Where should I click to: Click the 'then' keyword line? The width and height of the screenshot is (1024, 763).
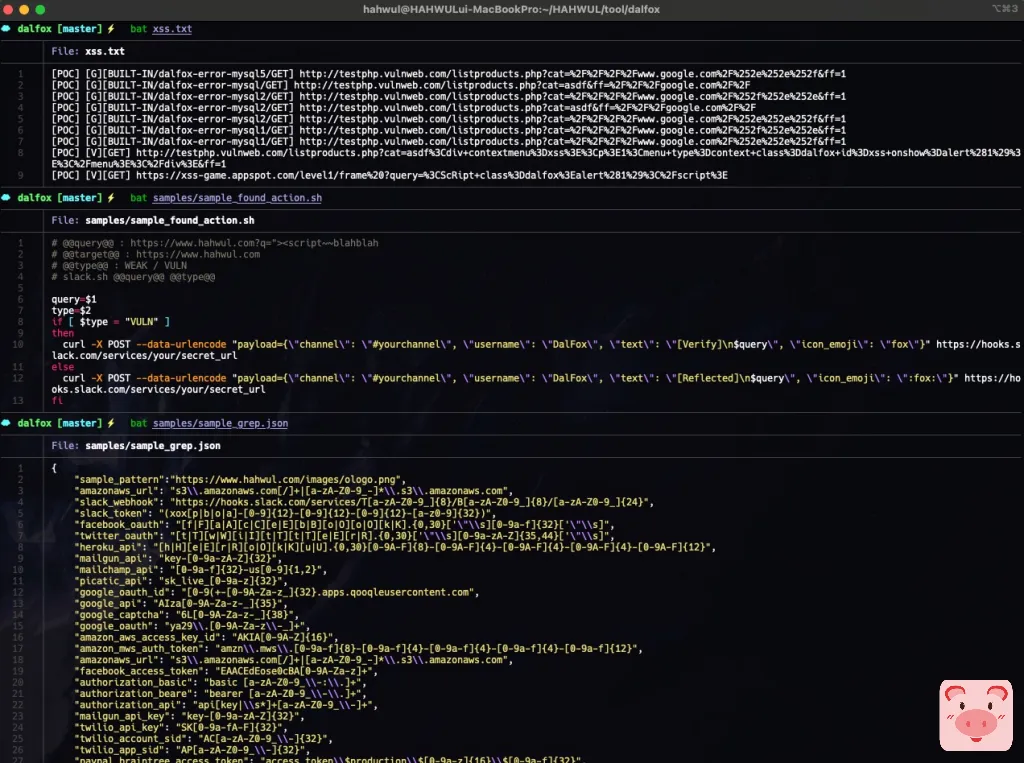pos(63,333)
